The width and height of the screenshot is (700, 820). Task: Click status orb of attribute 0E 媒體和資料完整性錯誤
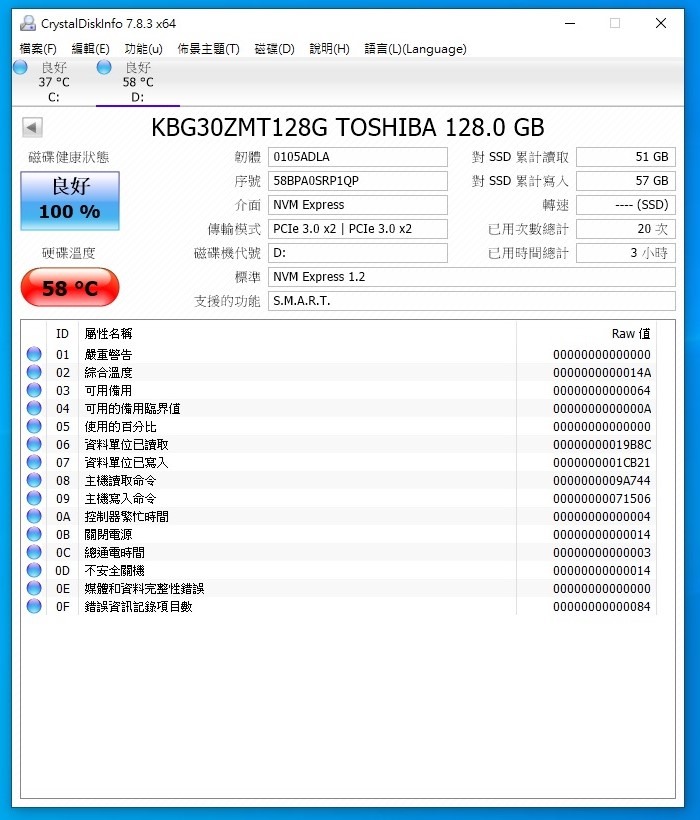[34, 588]
